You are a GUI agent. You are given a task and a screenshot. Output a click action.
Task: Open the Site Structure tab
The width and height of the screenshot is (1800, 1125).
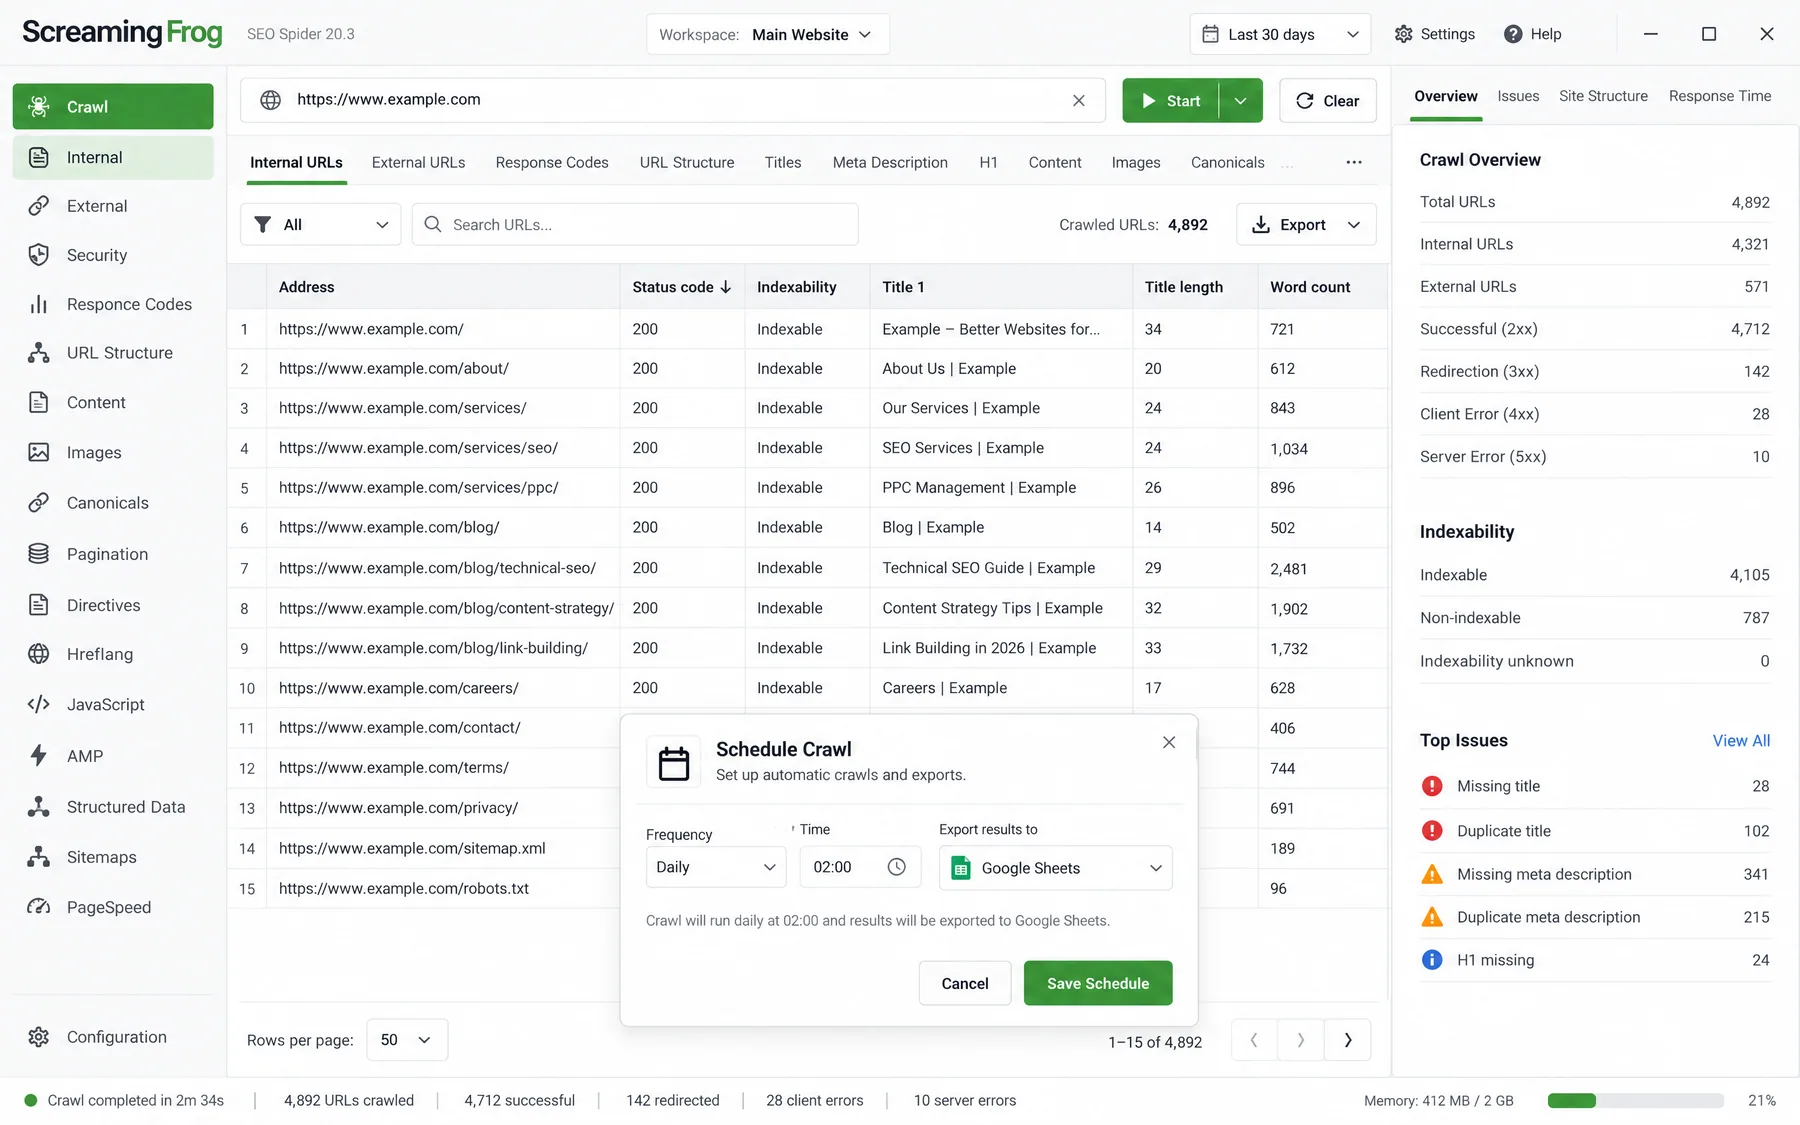coord(1603,96)
